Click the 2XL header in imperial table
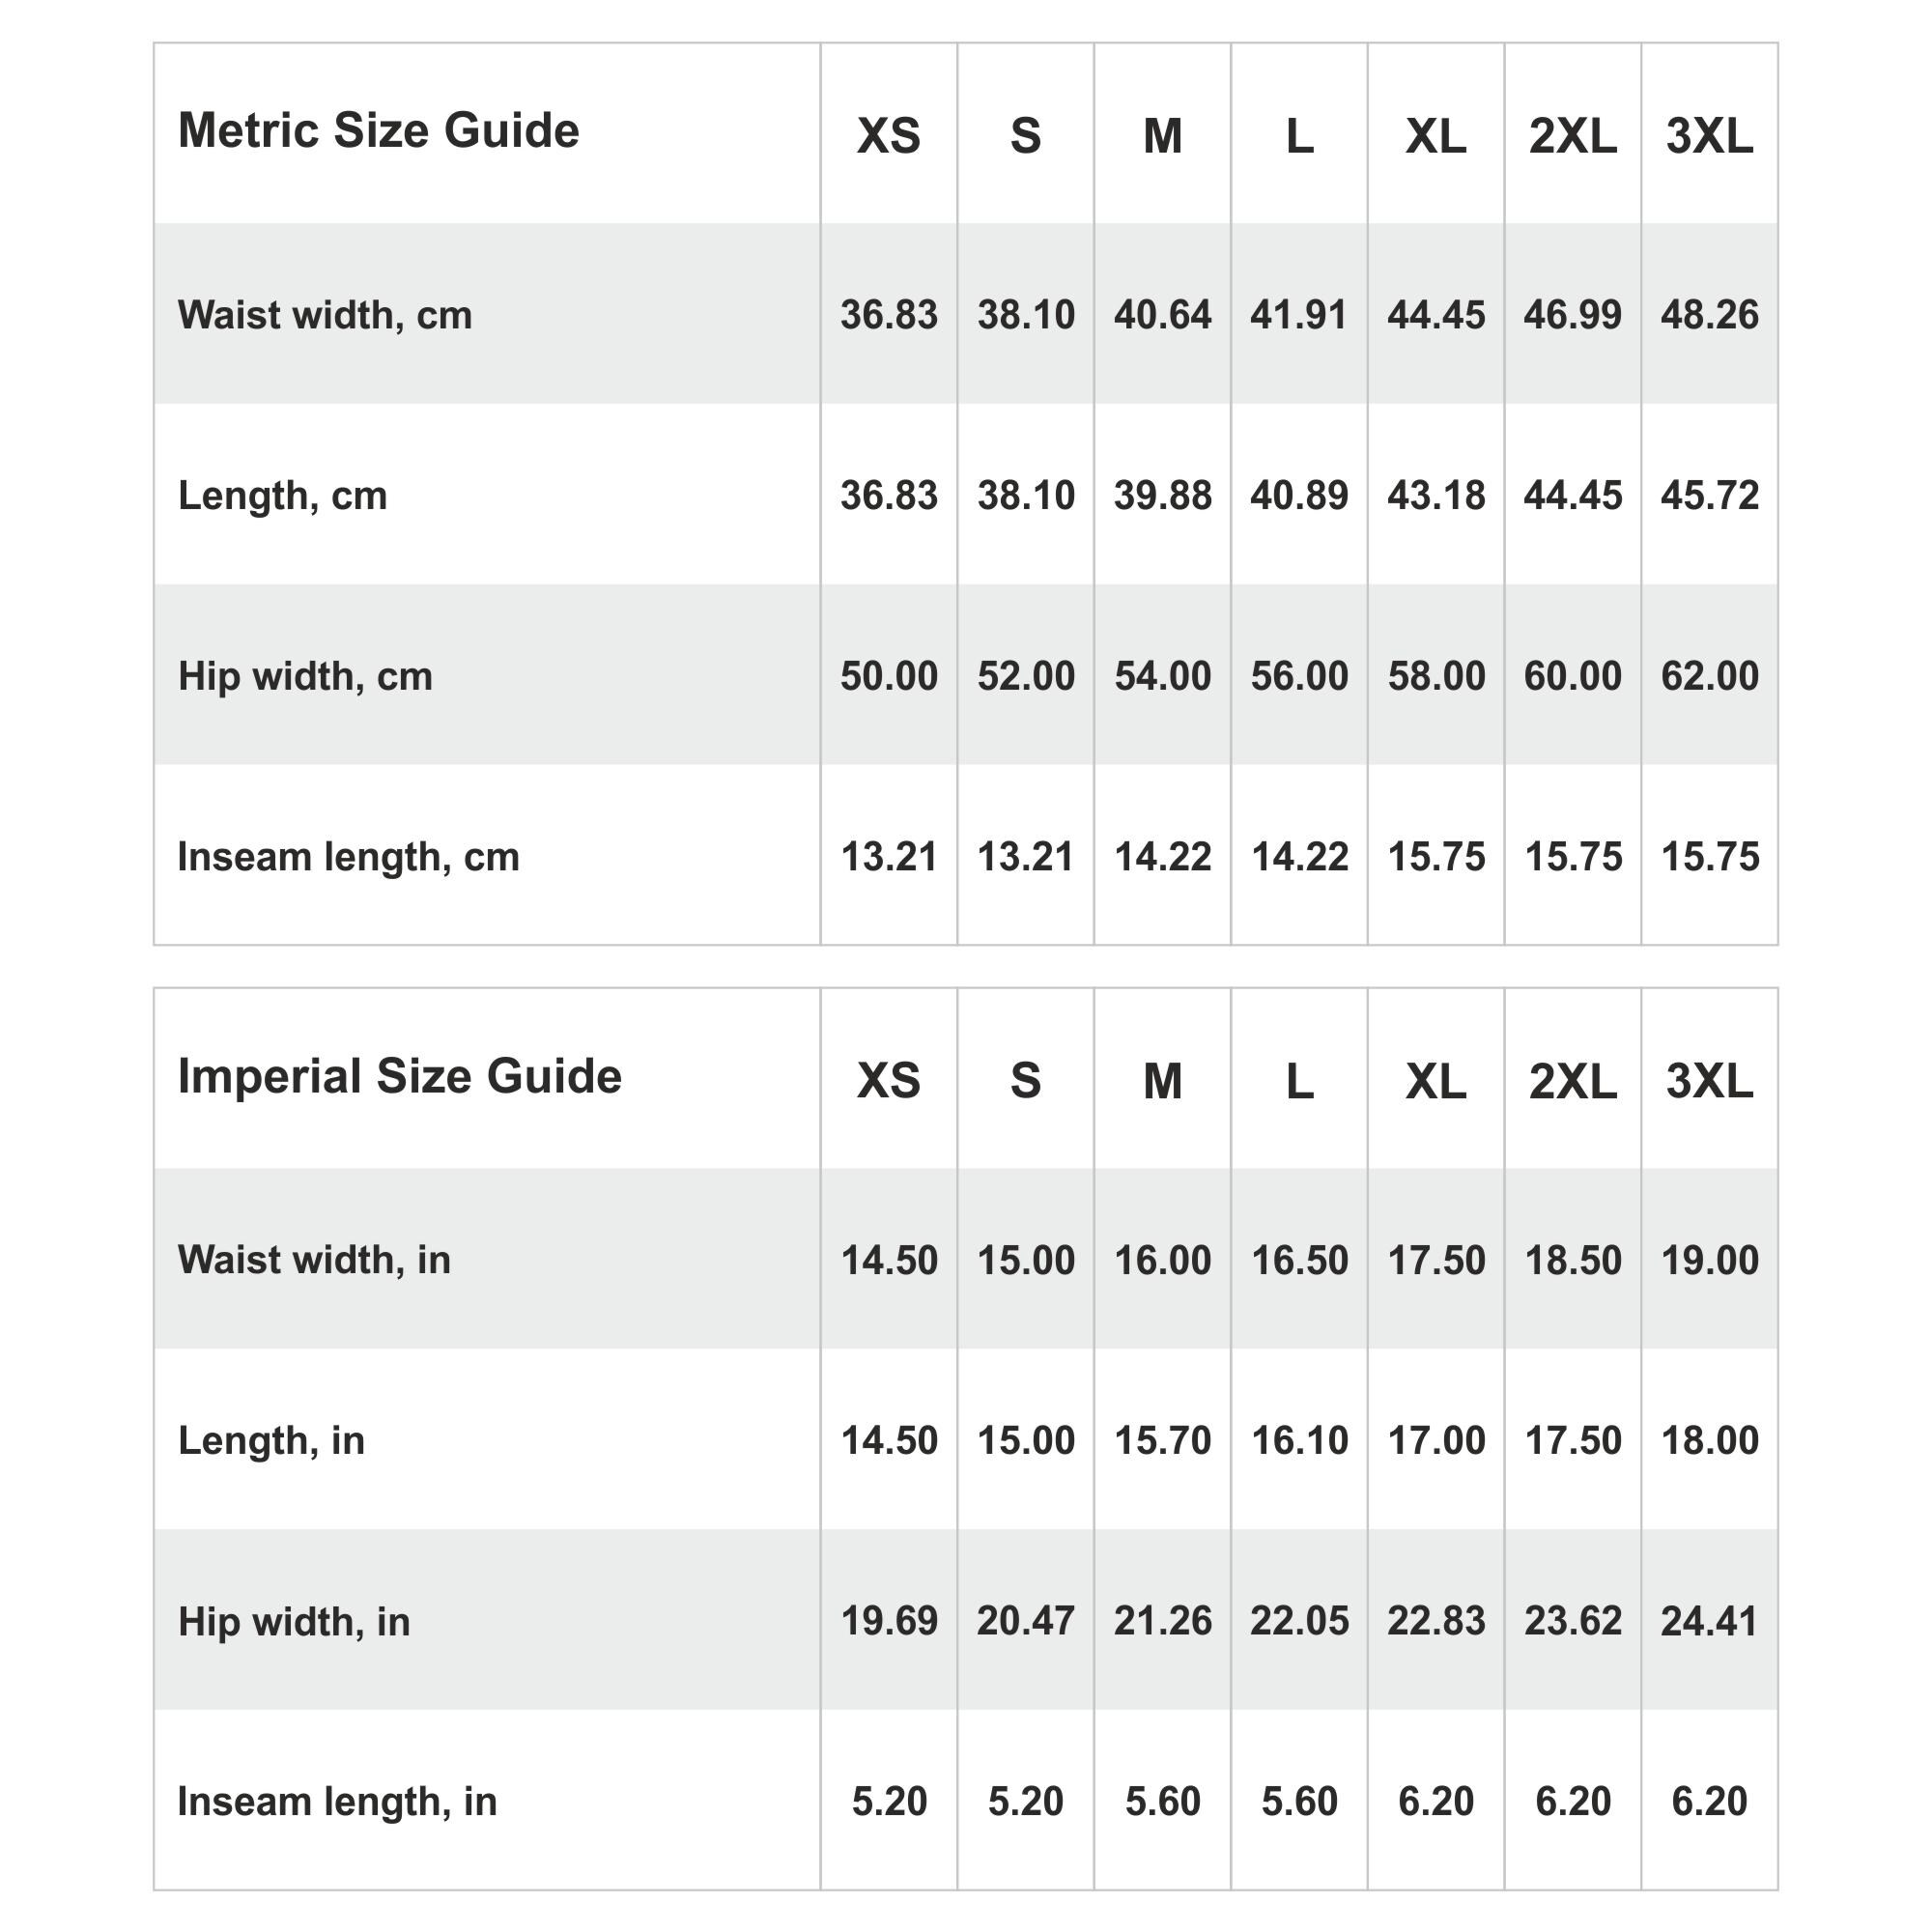This screenshot has height=1932, width=1932. click(1572, 1081)
